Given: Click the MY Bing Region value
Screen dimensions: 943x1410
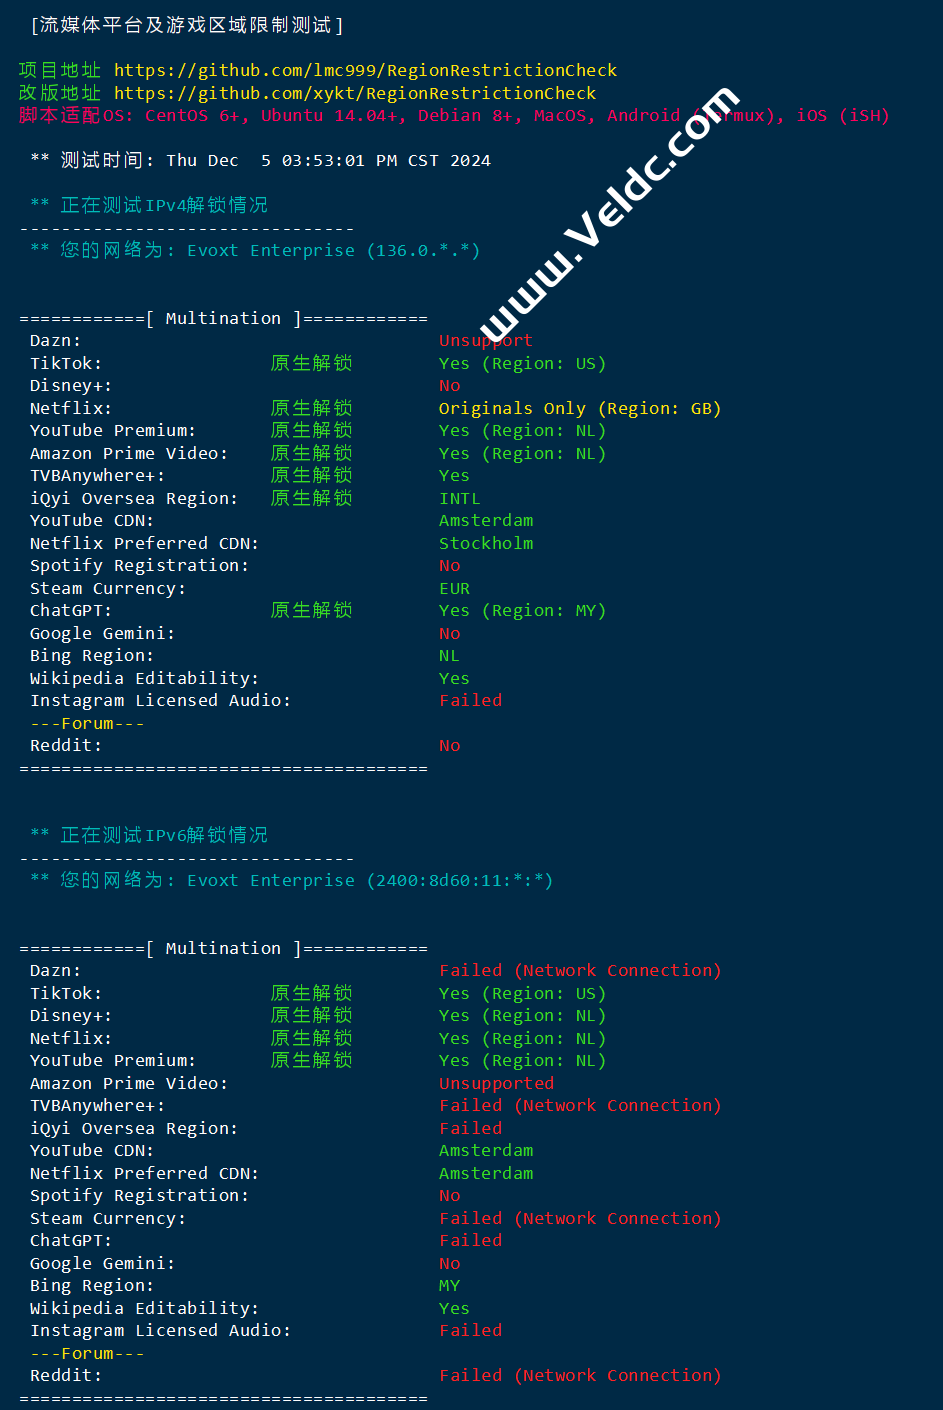Looking at the screenshot, I should [x=449, y=1285].
